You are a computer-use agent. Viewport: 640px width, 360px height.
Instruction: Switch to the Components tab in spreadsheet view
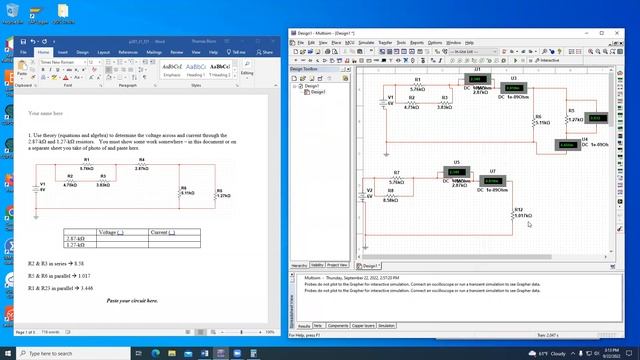coord(338,326)
